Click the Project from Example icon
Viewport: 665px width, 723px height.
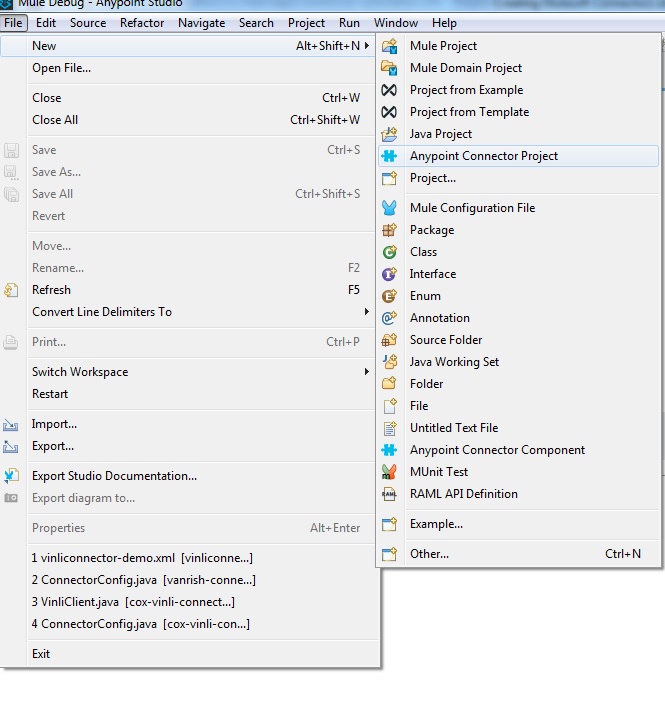tap(389, 90)
